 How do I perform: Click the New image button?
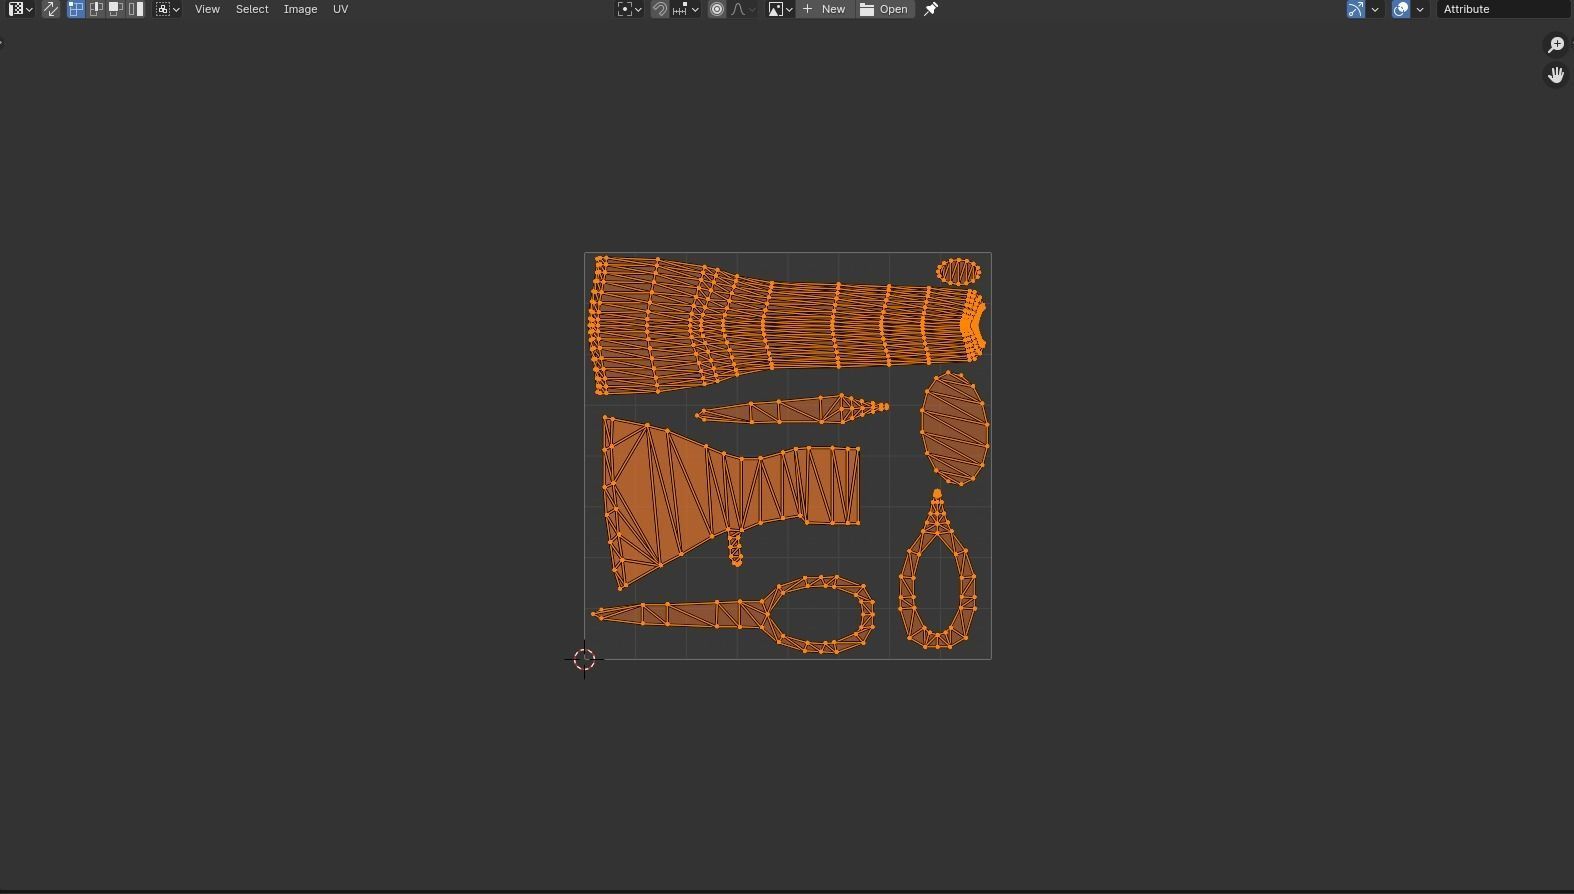pyautogui.click(x=825, y=9)
